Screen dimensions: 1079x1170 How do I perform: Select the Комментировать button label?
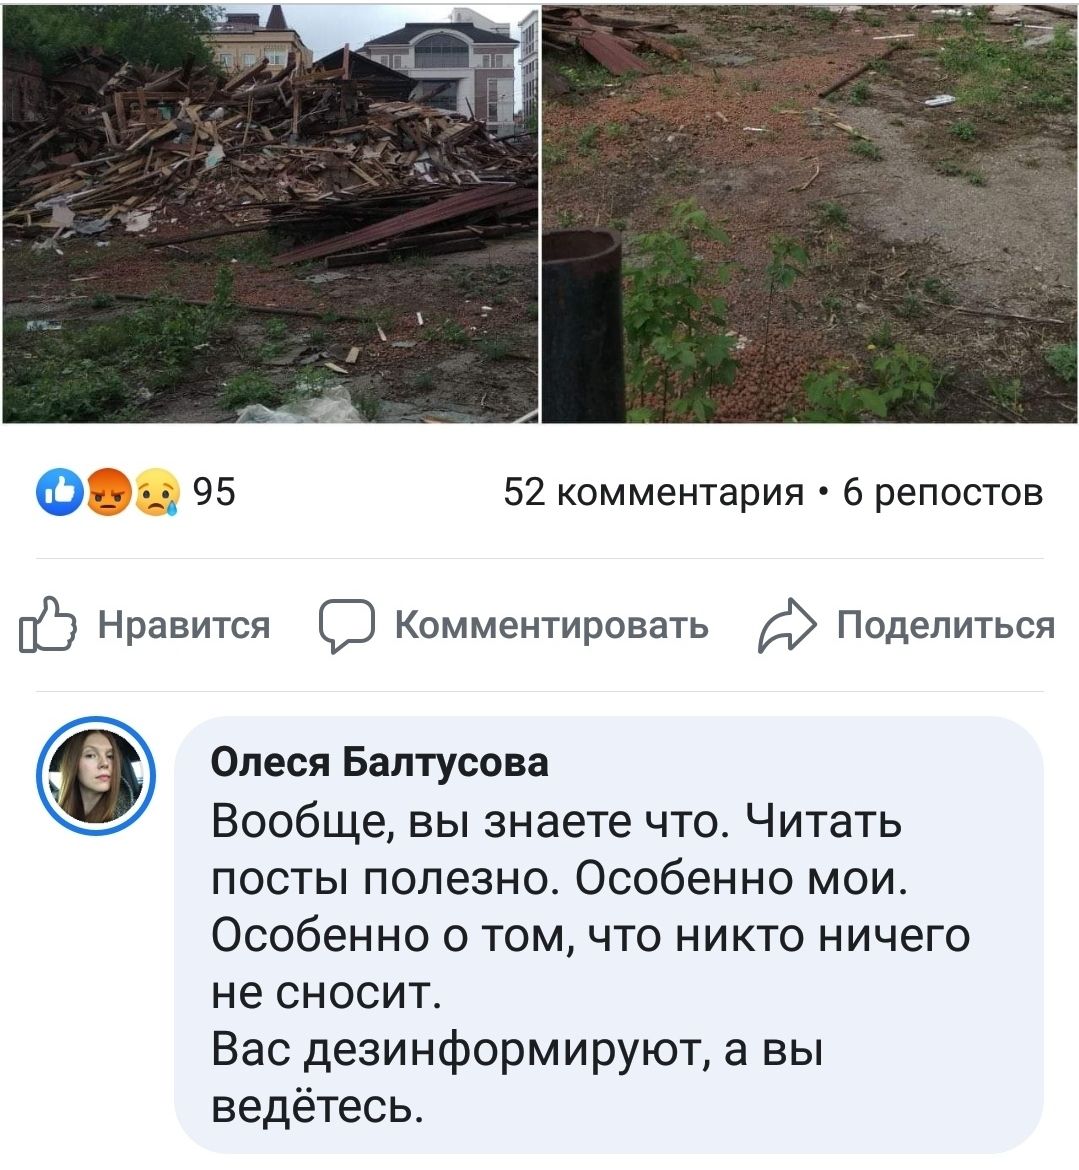(x=551, y=625)
